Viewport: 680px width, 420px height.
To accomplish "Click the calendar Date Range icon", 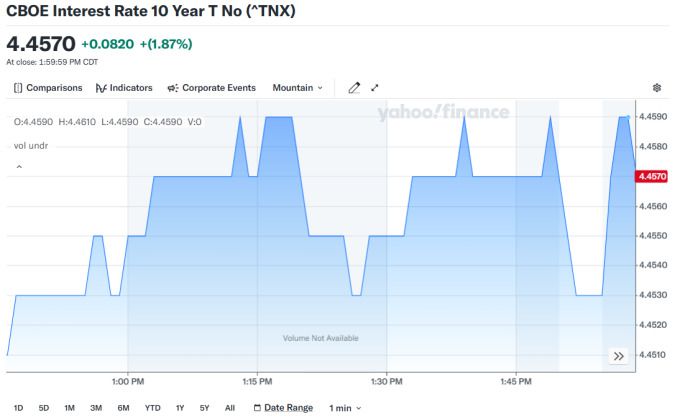I will click(257, 408).
